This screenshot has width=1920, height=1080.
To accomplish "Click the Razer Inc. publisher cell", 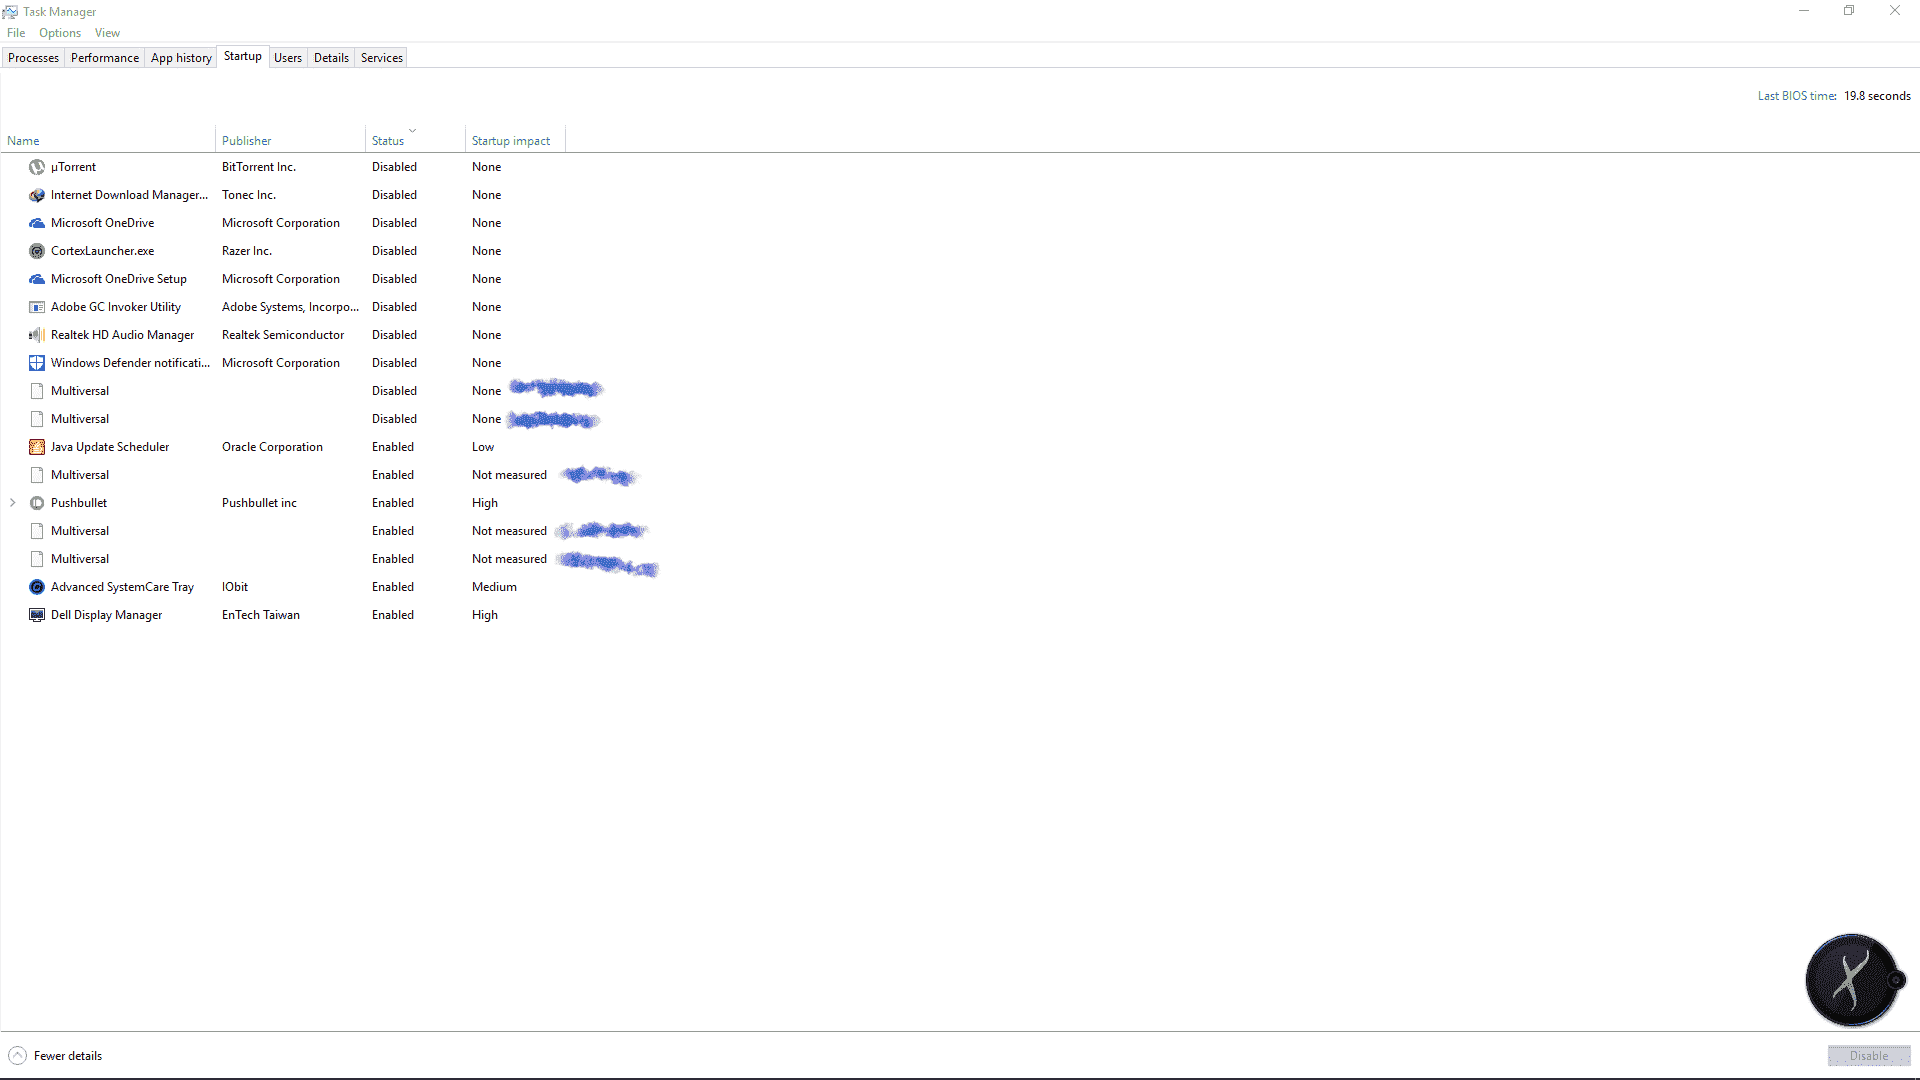I will coord(247,251).
